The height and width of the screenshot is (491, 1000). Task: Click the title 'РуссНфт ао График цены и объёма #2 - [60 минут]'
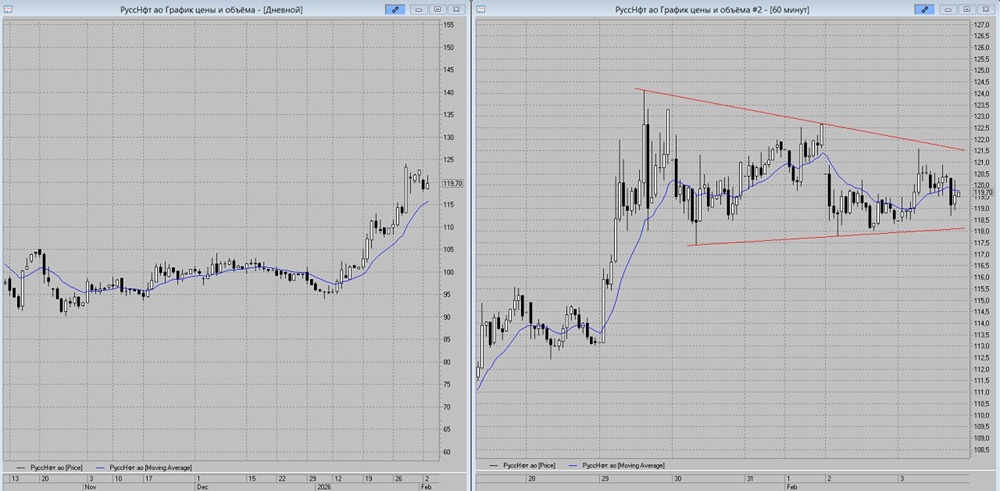coord(712,10)
